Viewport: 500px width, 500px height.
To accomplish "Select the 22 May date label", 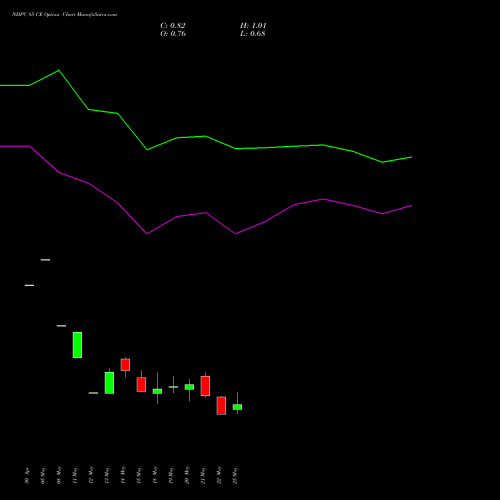I will coord(219,475).
